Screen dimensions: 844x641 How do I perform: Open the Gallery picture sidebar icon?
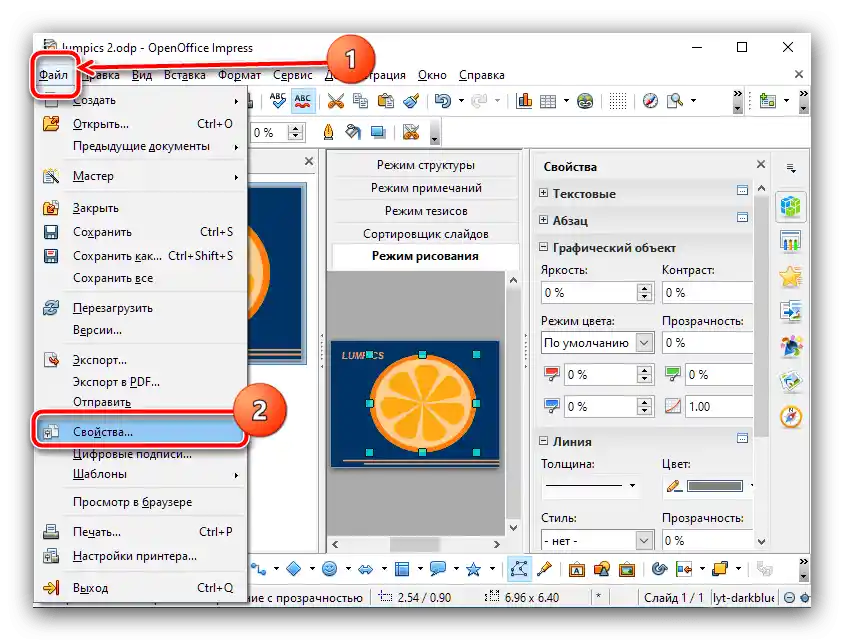(x=791, y=382)
